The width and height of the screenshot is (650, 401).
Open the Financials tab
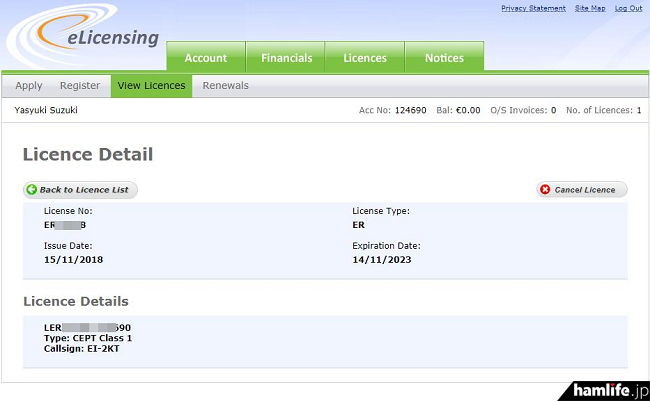286,58
